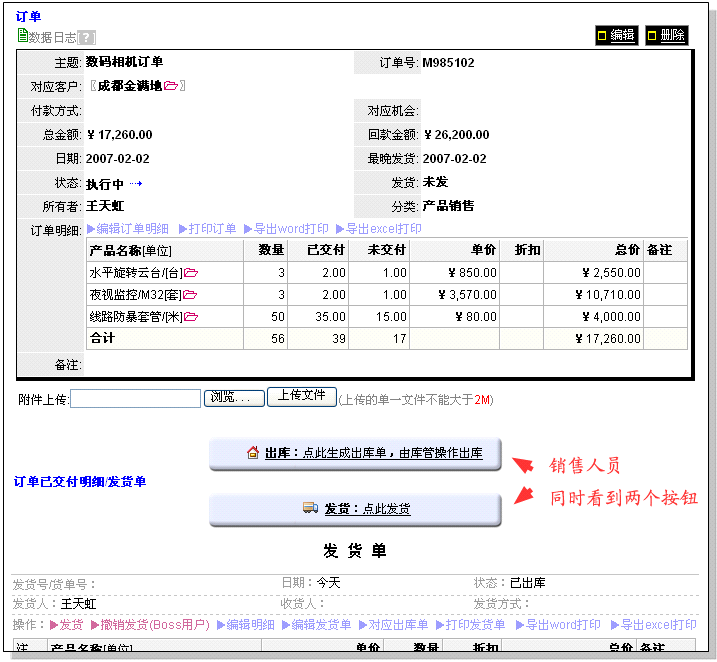Click the 数据日志 document icon
This screenshot has width=717, height=662.
click(x=22, y=35)
